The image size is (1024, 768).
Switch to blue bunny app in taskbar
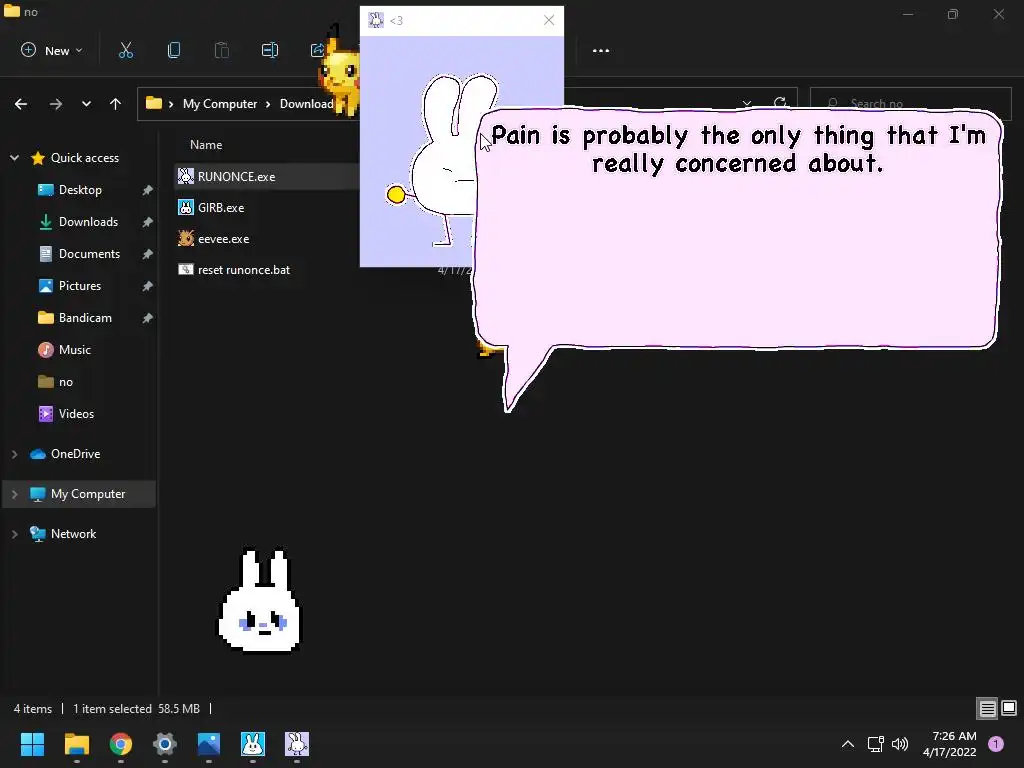(253, 744)
